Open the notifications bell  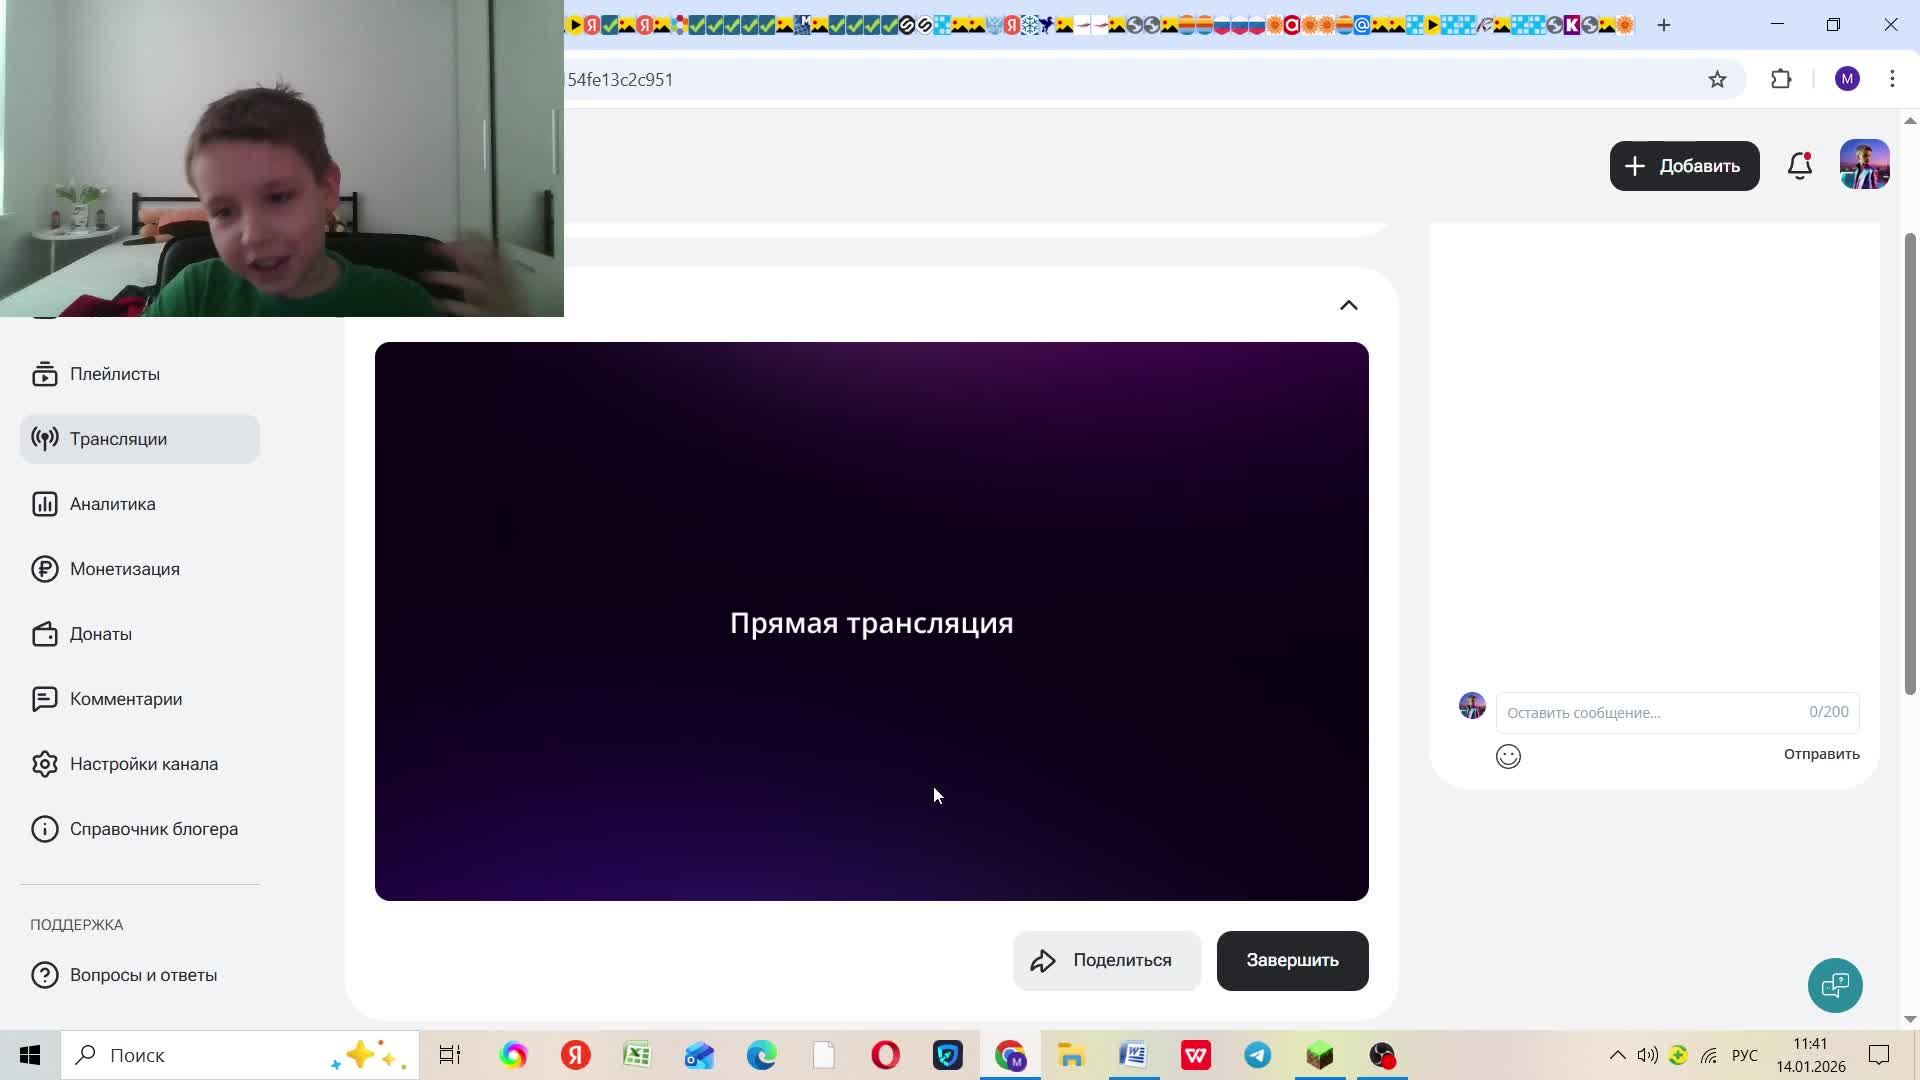click(1799, 166)
